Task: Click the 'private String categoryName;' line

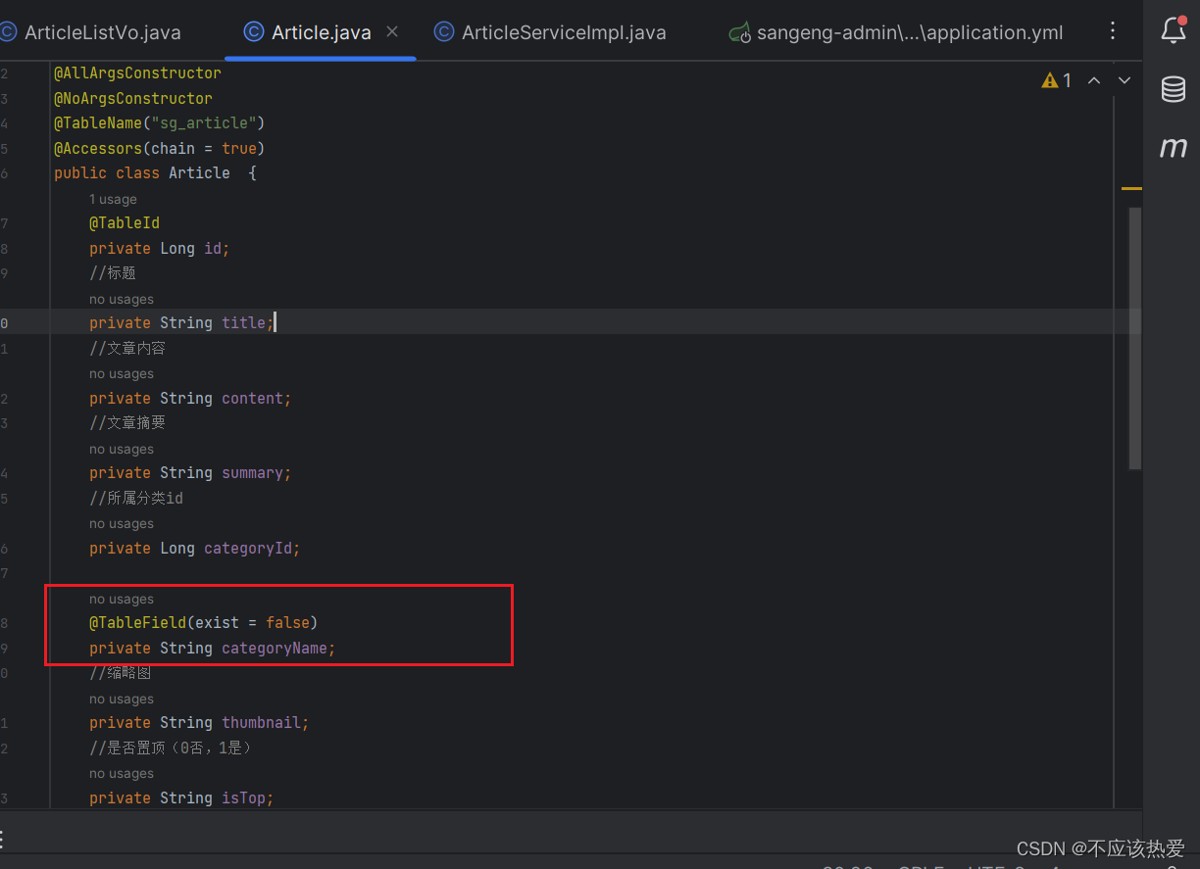Action: (x=212, y=648)
